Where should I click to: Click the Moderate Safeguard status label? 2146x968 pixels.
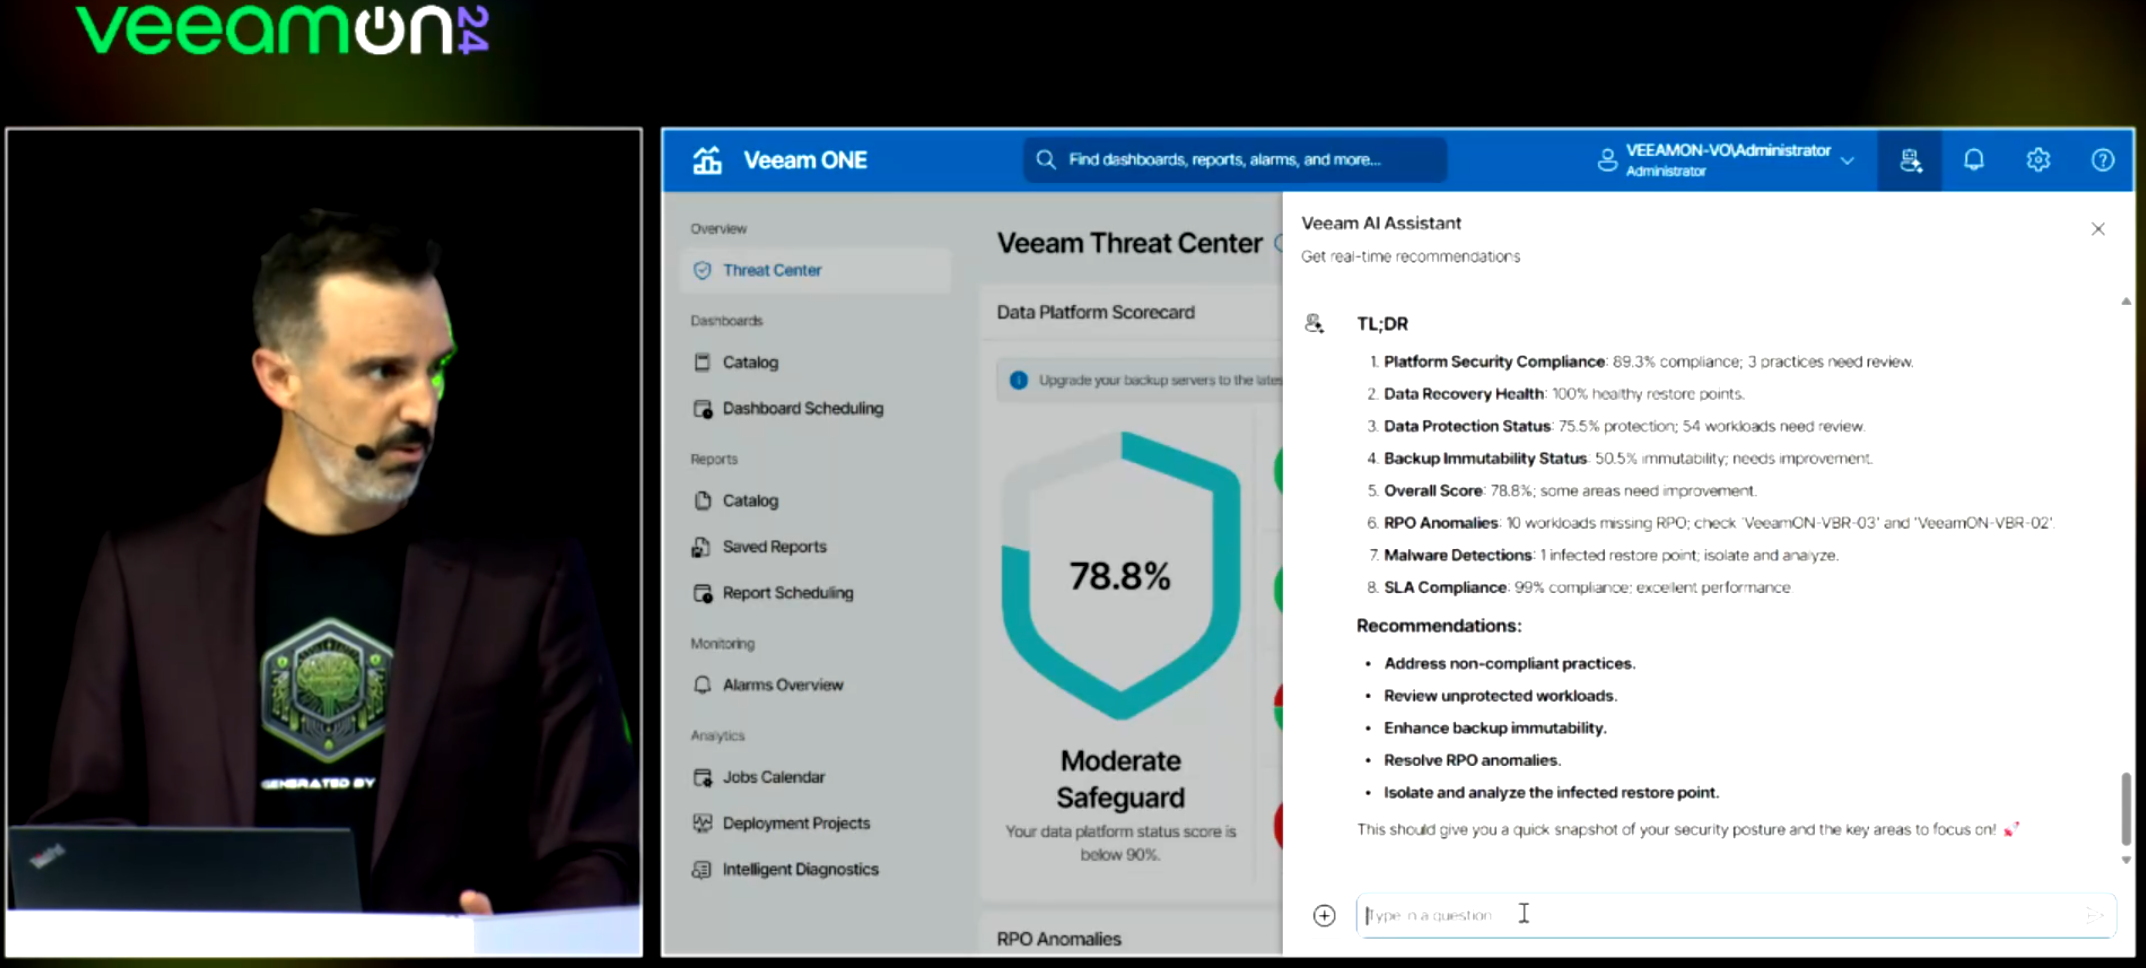coord(1120,779)
